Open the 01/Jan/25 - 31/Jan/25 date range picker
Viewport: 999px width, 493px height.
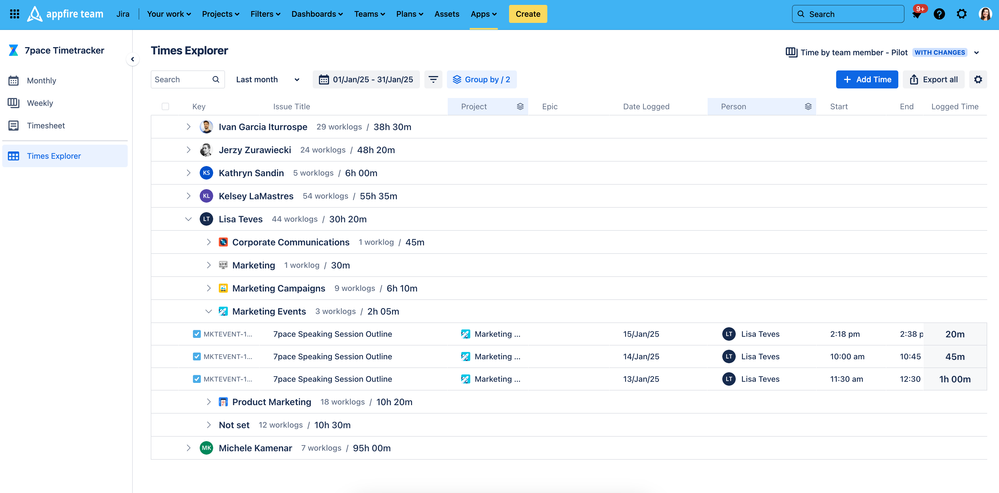click(366, 80)
